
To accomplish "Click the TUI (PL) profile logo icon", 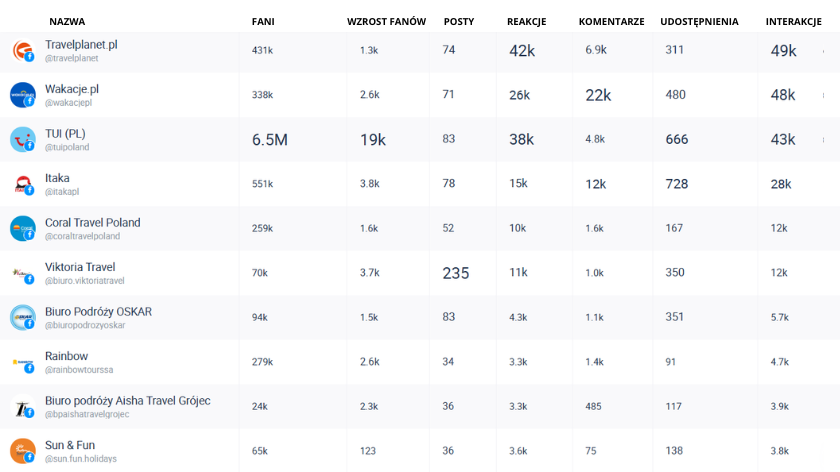I will (x=22, y=139).
